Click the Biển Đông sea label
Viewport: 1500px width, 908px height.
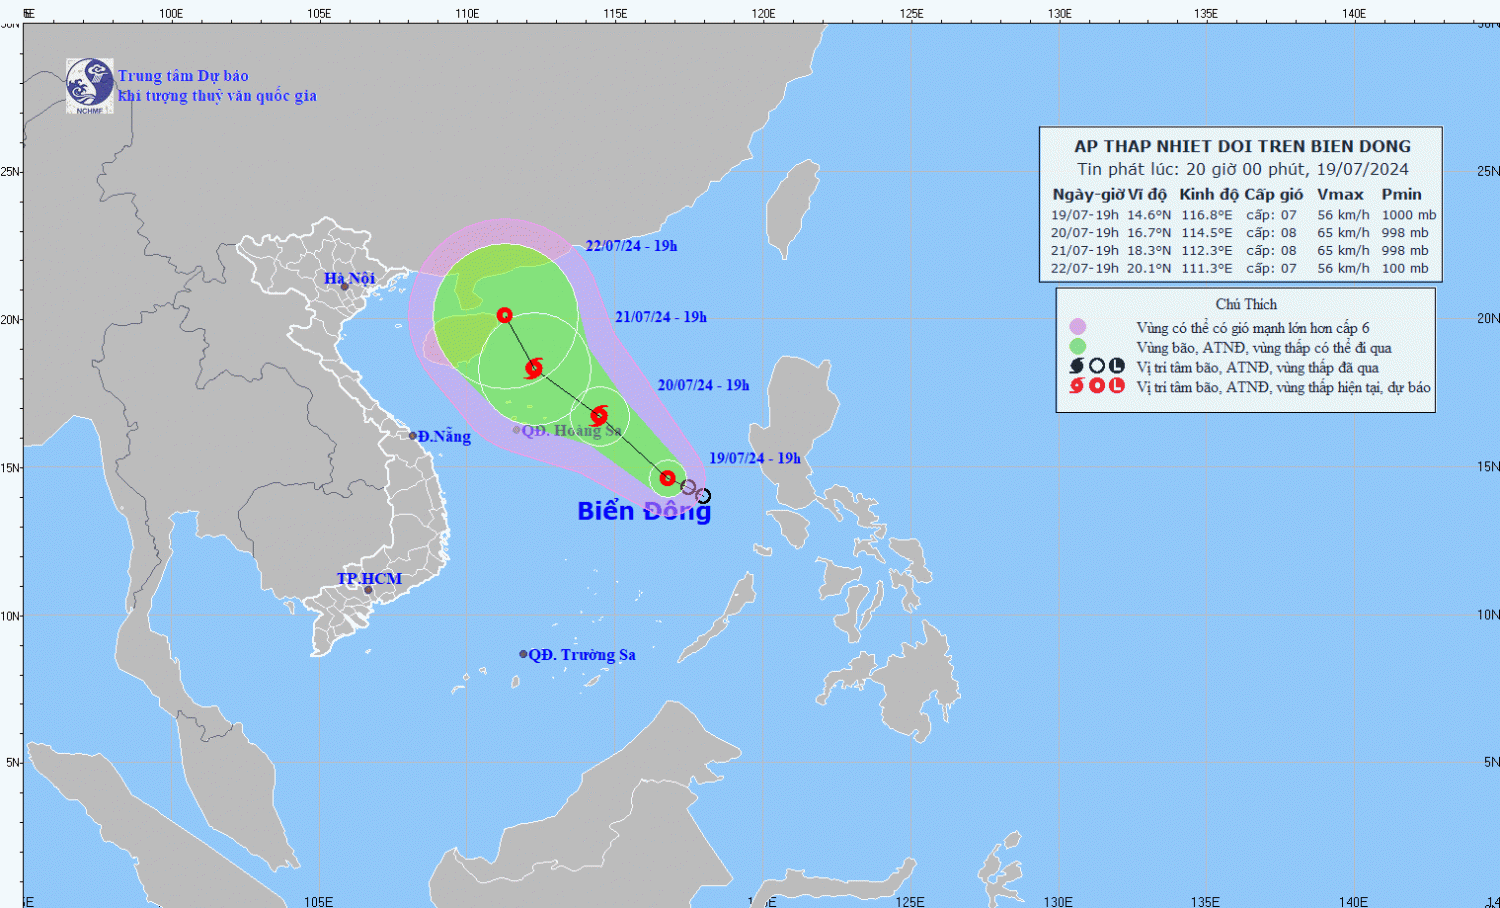coord(644,511)
